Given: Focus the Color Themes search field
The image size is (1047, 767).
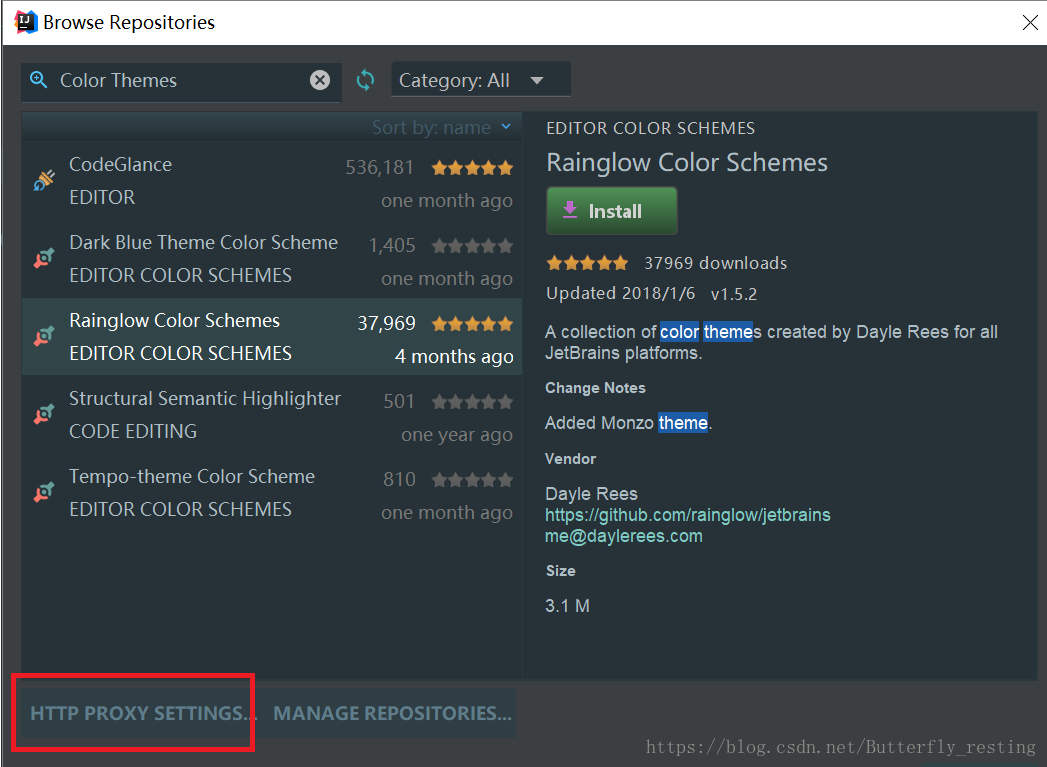Looking at the screenshot, I should click(x=180, y=81).
